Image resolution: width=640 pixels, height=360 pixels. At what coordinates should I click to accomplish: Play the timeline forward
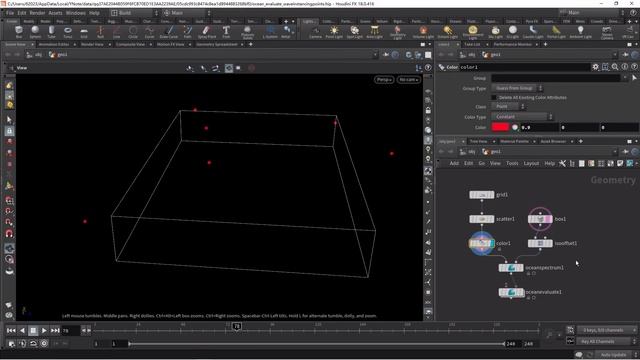(44, 330)
